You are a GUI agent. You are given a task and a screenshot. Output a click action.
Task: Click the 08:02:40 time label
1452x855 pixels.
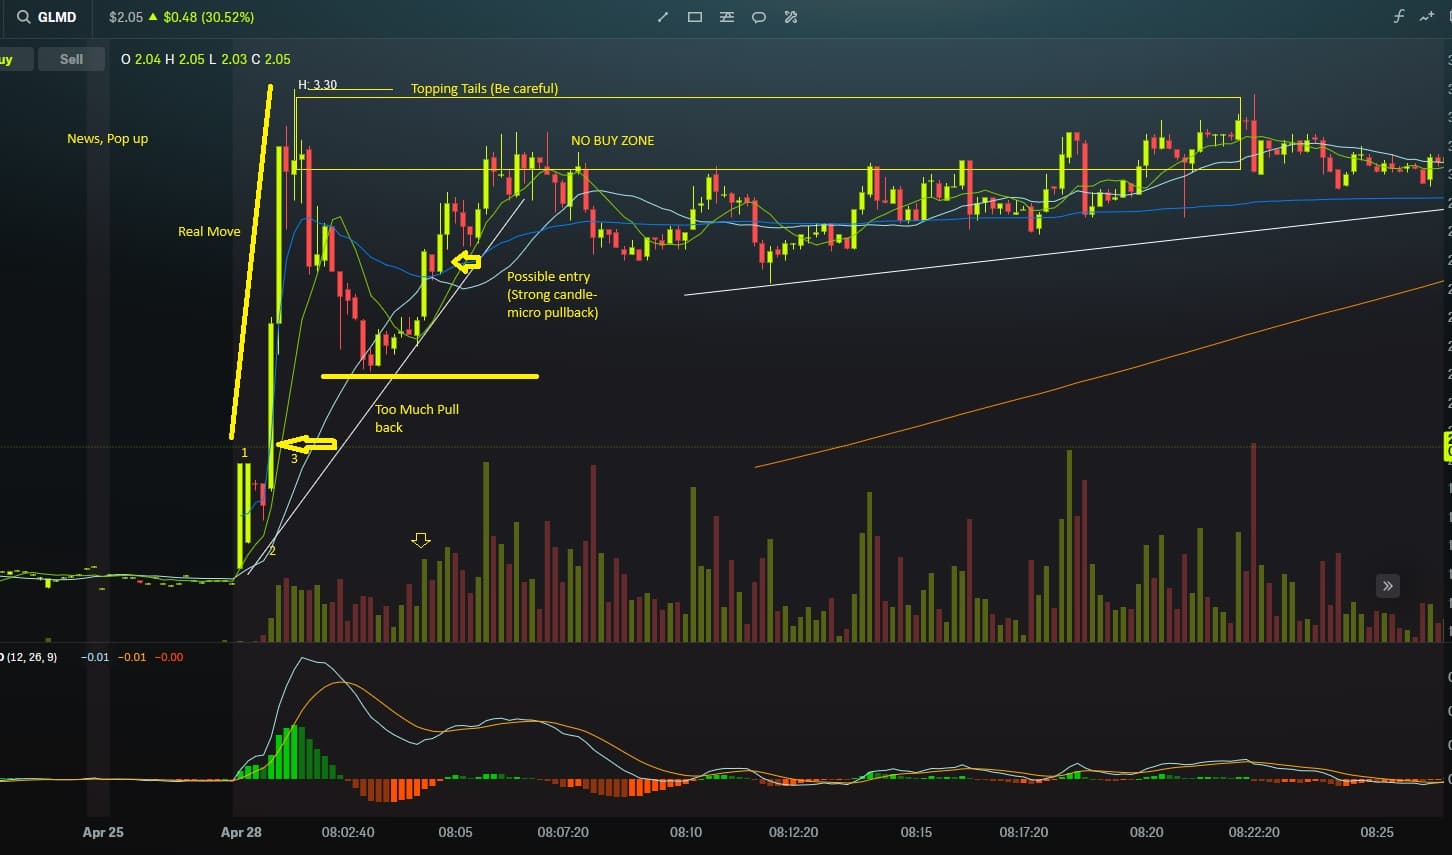tap(348, 832)
